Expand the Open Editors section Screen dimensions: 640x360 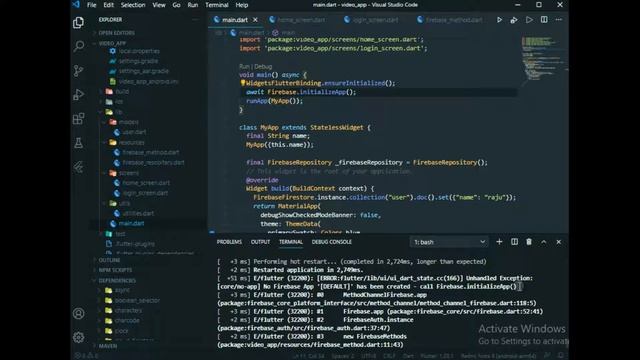[x=116, y=33]
